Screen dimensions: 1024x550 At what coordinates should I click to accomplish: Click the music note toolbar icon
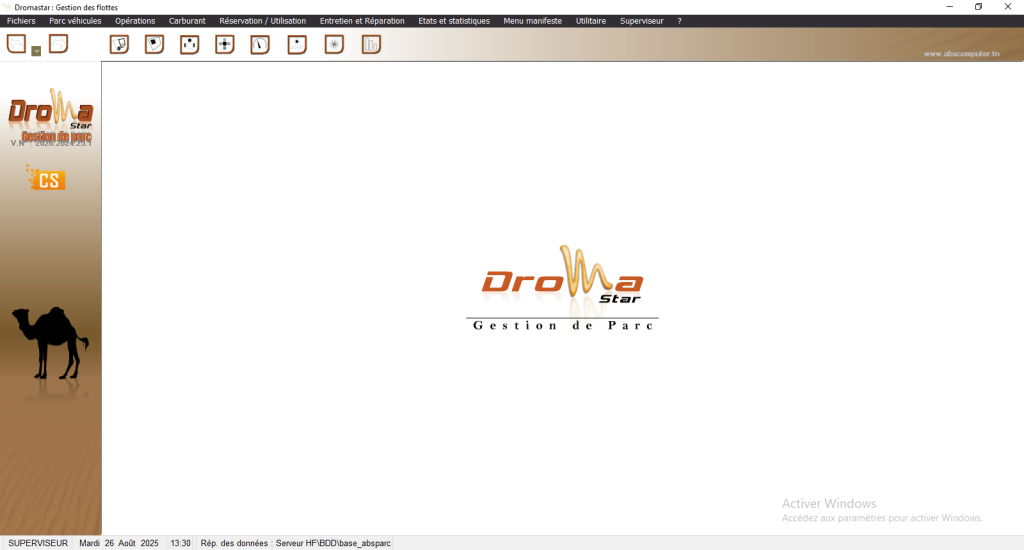119,44
